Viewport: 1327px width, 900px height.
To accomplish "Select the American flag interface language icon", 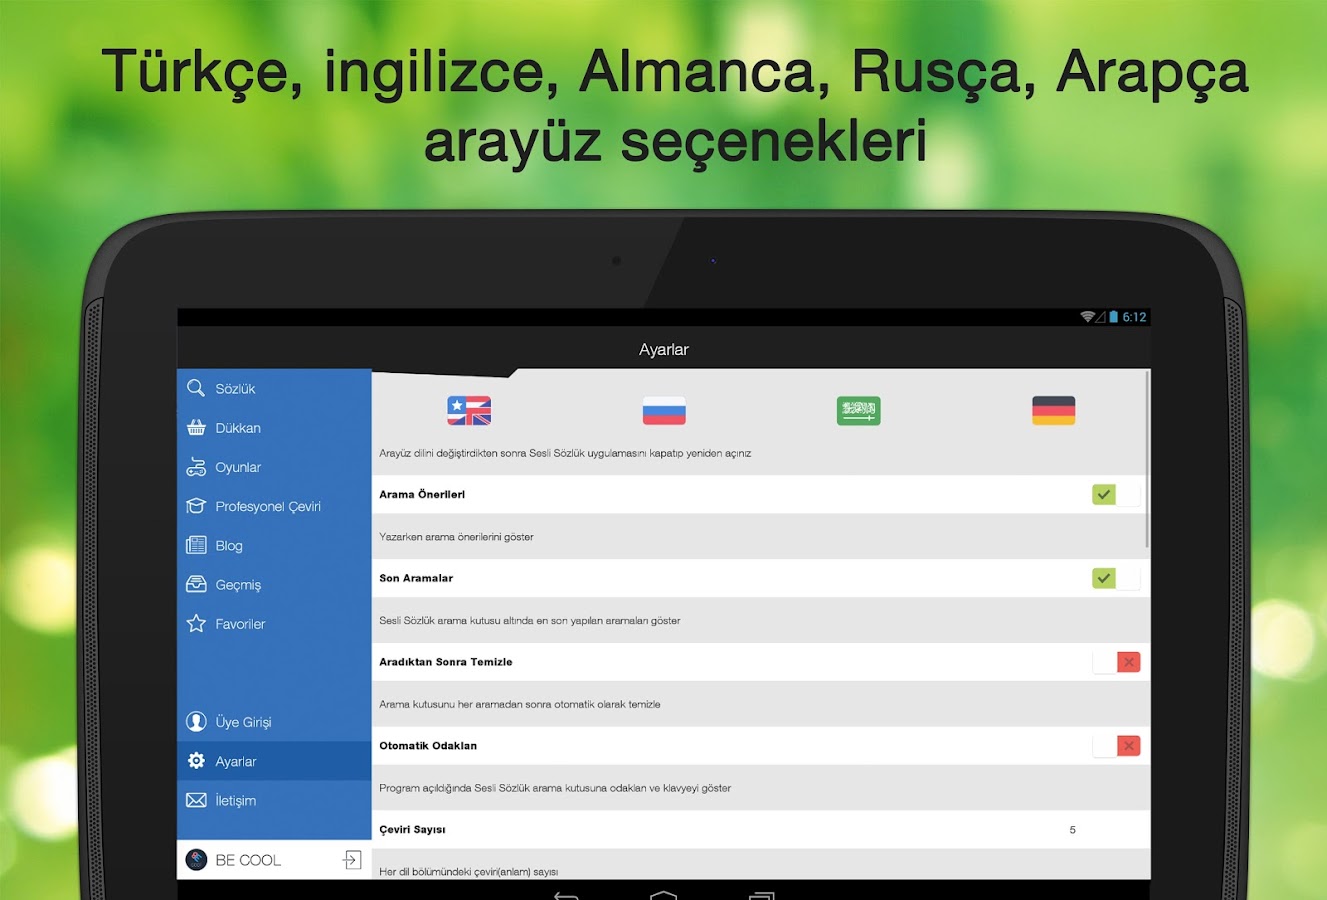I will (x=467, y=410).
